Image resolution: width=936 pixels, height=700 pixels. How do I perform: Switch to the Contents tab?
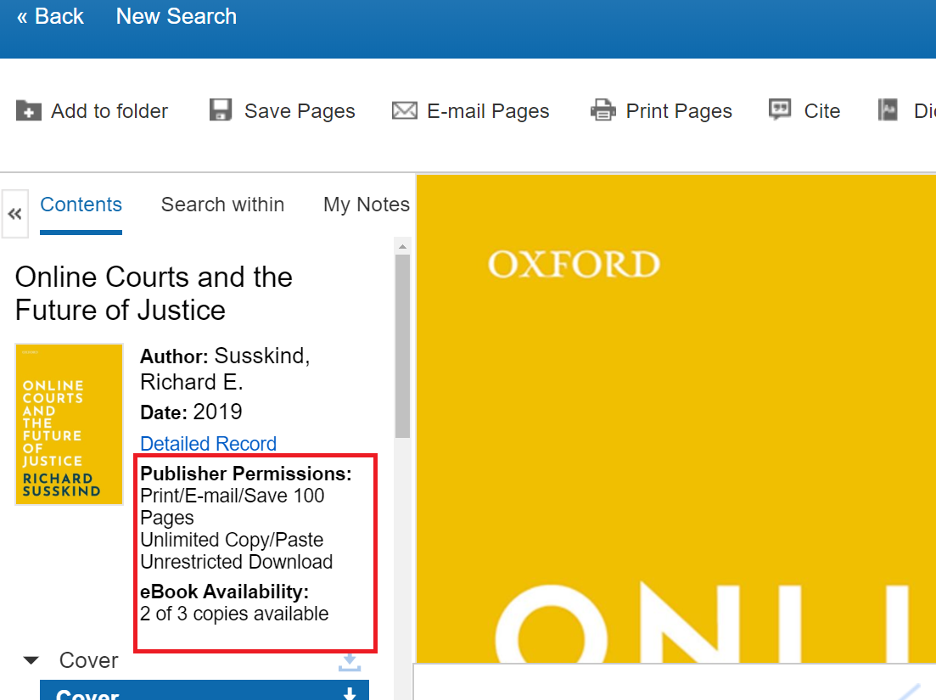coord(81,205)
